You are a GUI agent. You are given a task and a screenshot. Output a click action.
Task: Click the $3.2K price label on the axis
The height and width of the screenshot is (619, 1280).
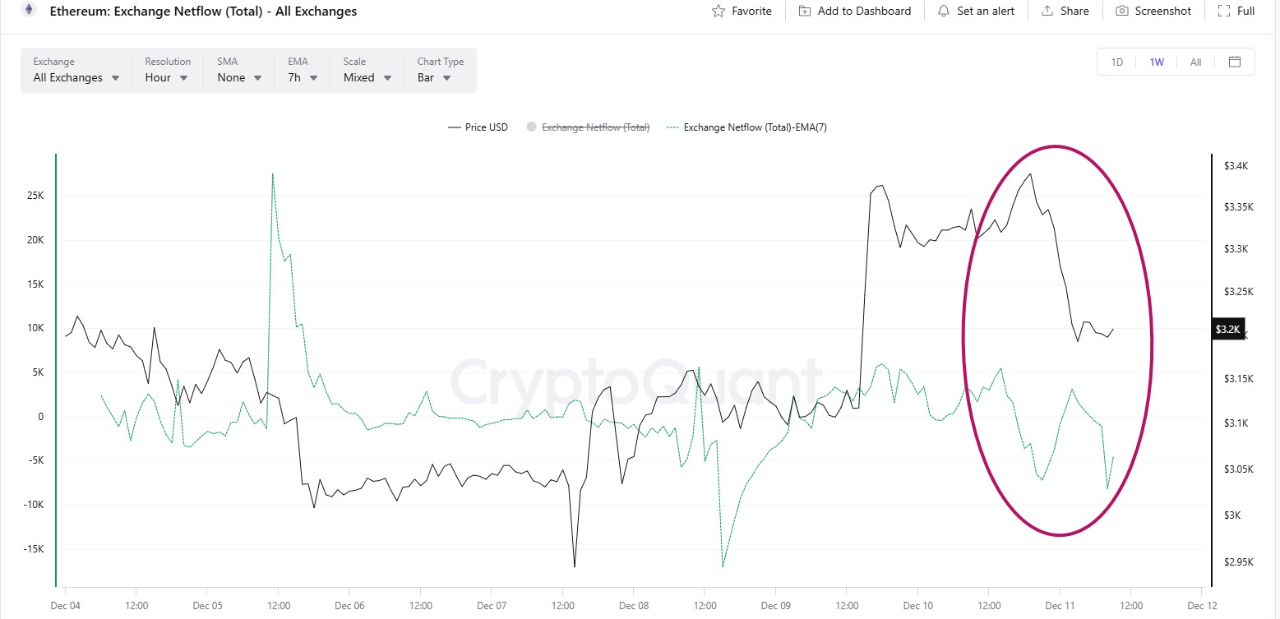(x=1227, y=328)
